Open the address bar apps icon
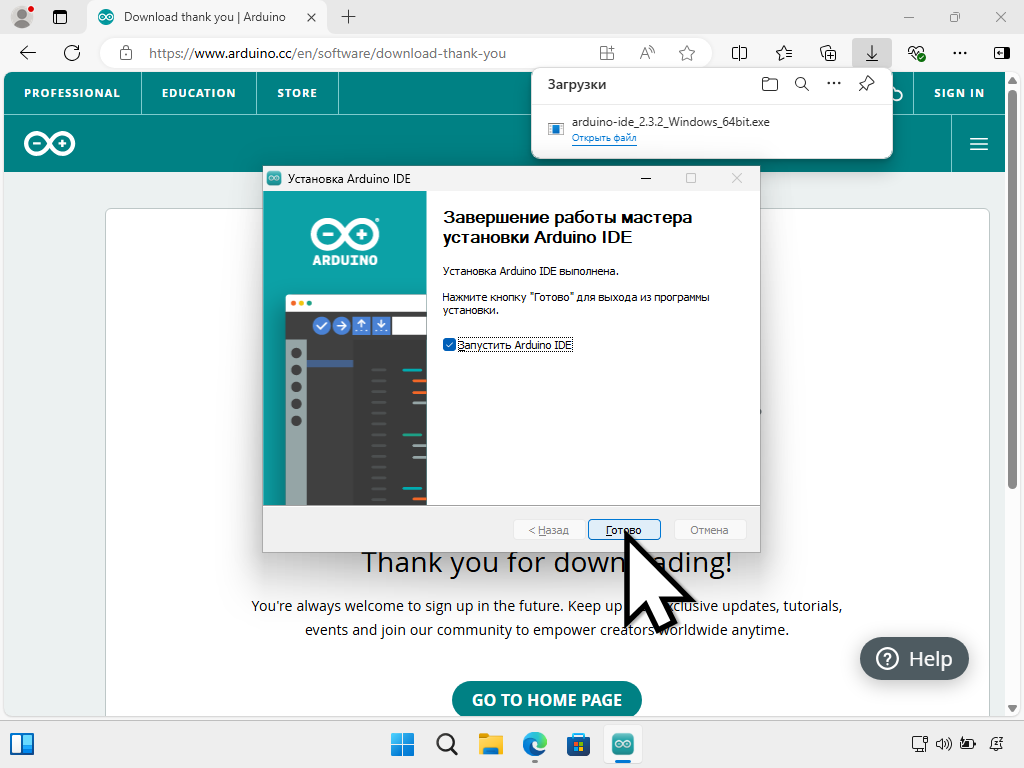Viewport: 1024px width, 768px height. click(607, 53)
